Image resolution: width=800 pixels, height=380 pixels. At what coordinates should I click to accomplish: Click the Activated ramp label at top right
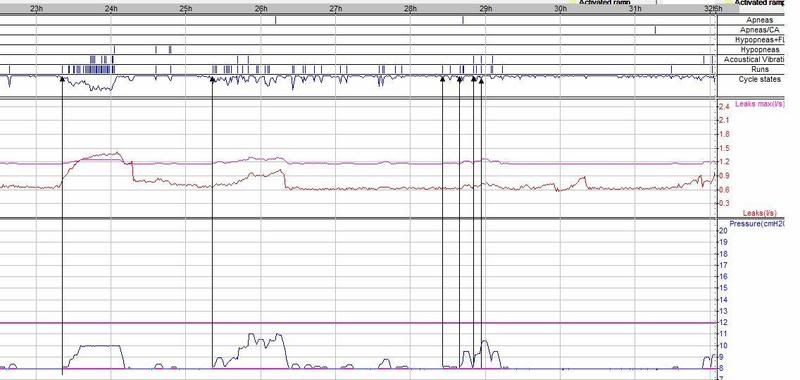(x=759, y=3)
